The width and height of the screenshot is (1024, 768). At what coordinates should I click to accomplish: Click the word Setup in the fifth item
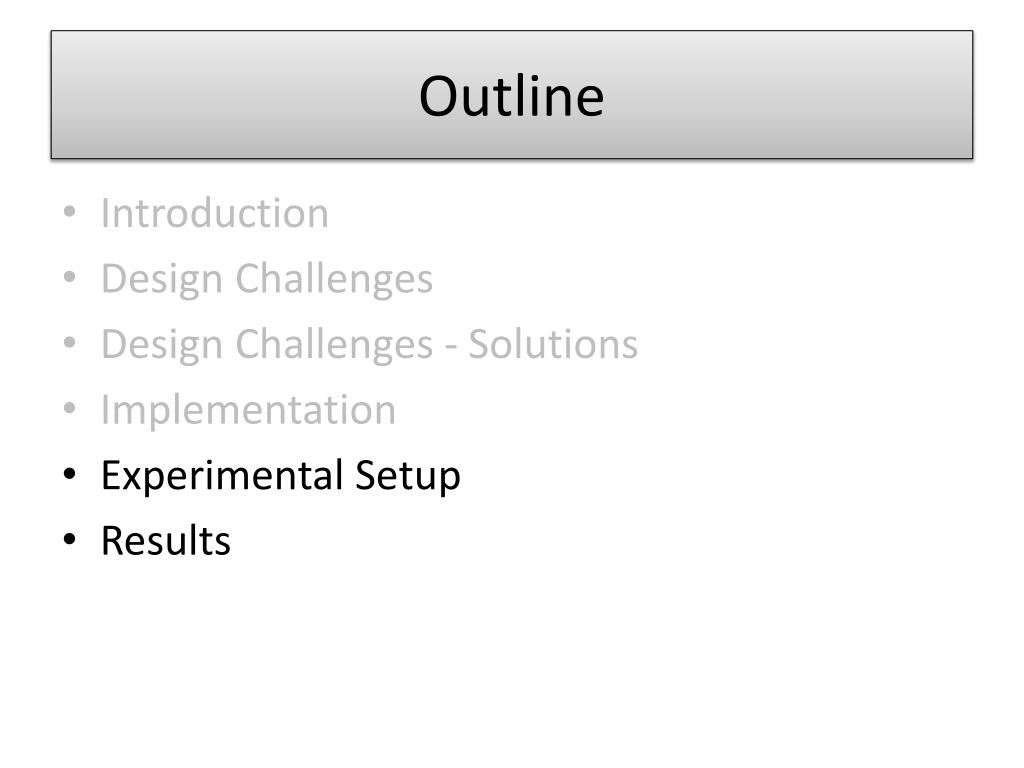pos(408,475)
